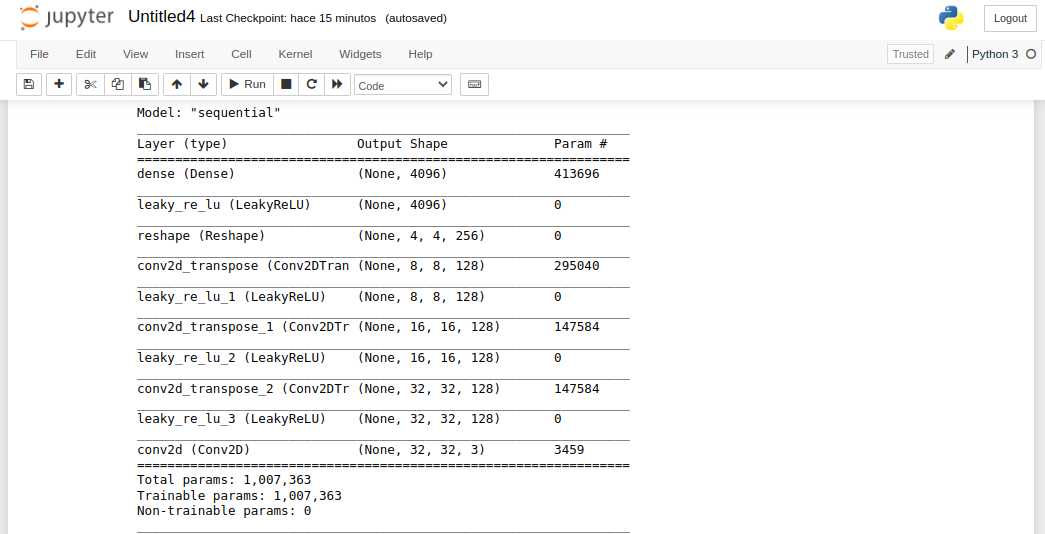Open the Kernel menu

pyautogui.click(x=295, y=54)
